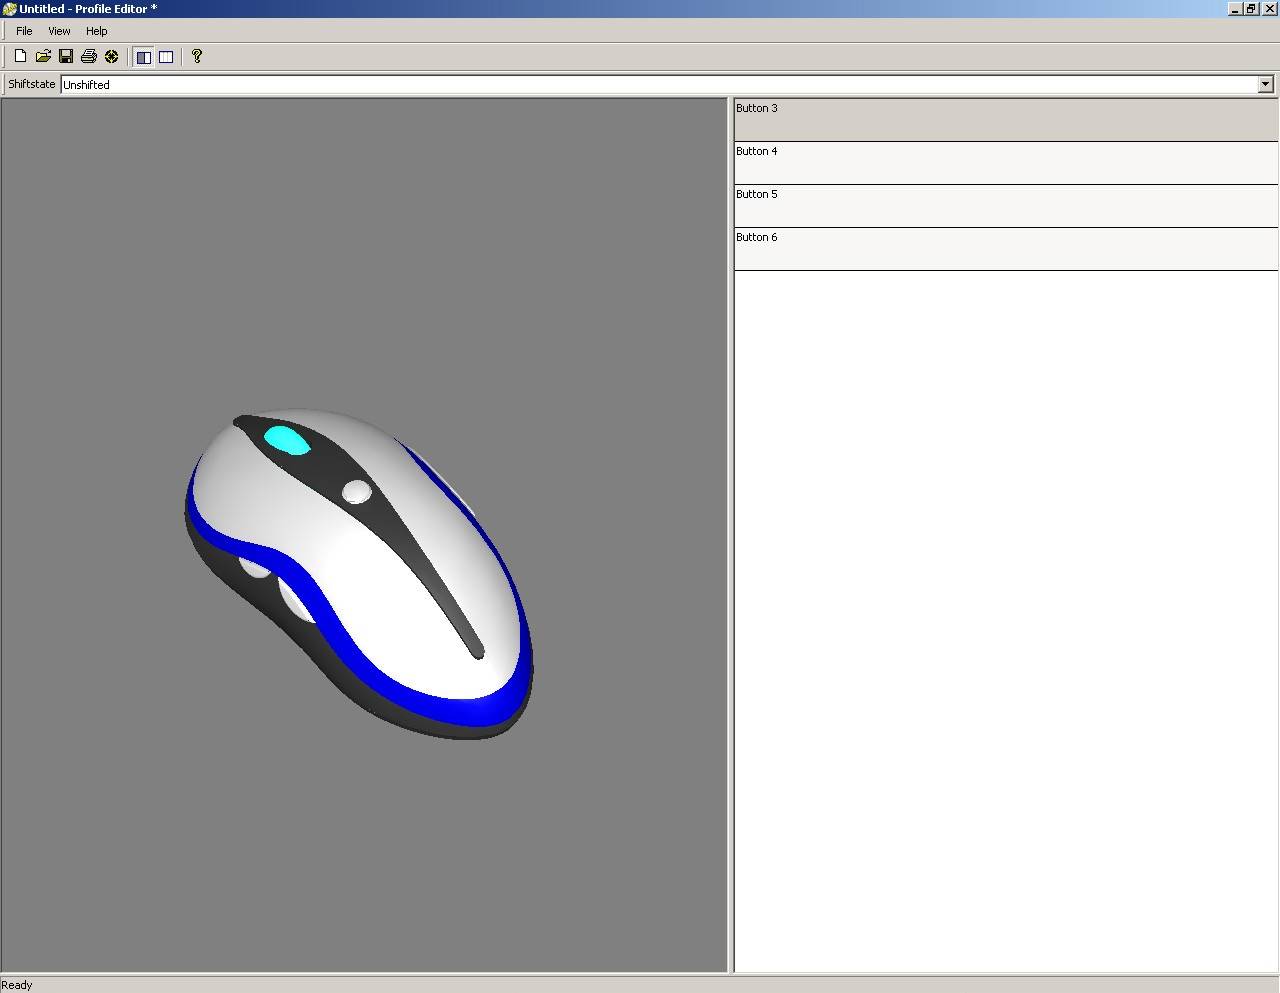Print the profile using the printer icon
The height and width of the screenshot is (993, 1280).
tap(89, 57)
